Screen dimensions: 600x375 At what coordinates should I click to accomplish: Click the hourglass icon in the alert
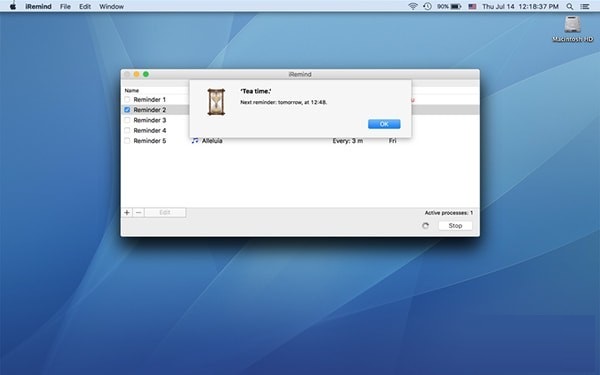click(x=216, y=102)
